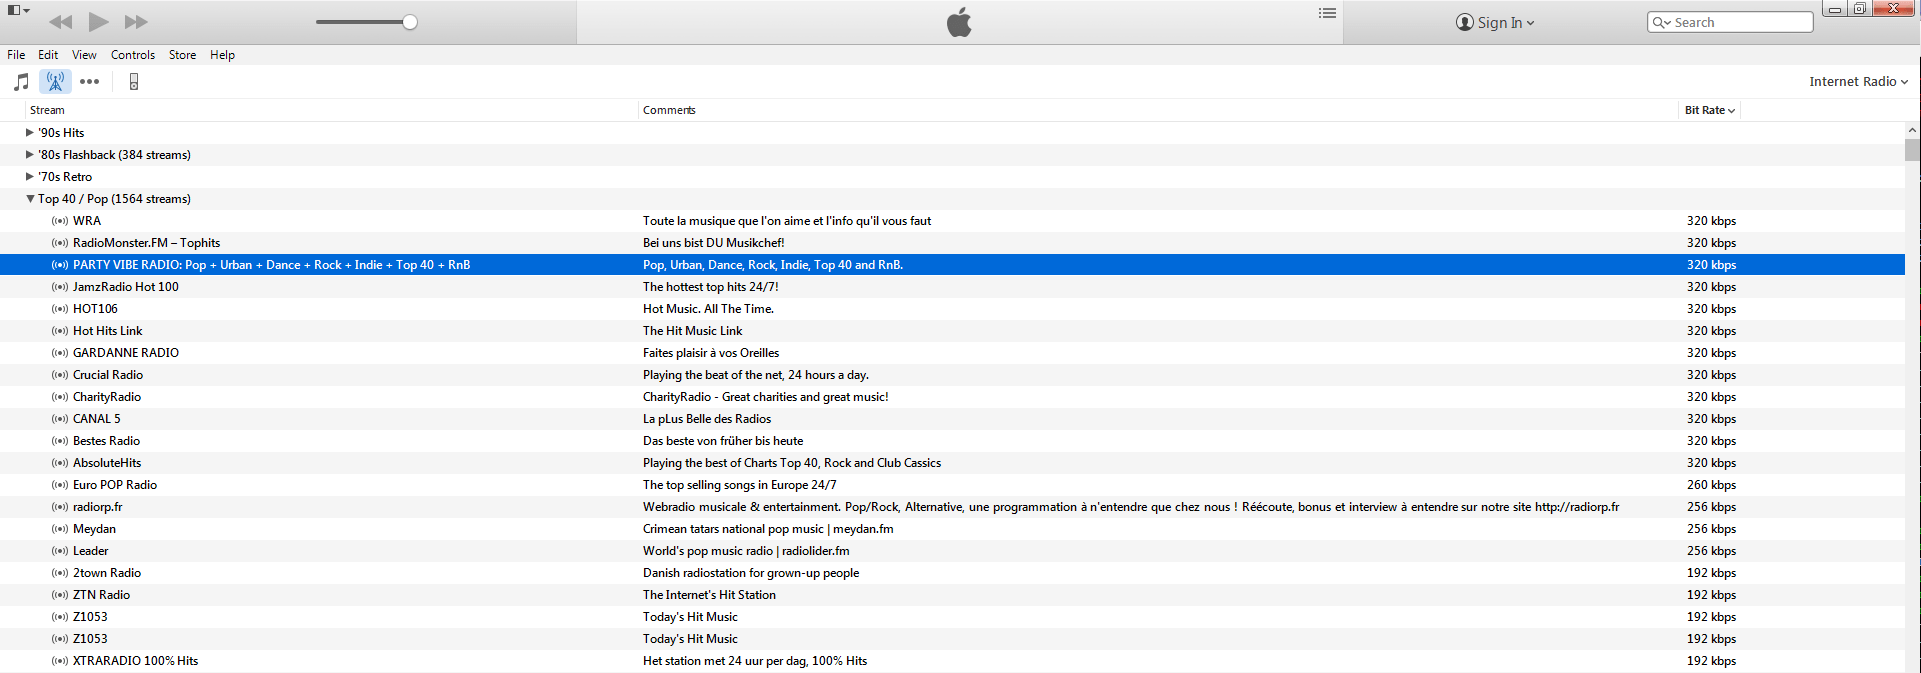
Task: Click the stream icon beside ZTN Radio
Action: click(x=60, y=595)
